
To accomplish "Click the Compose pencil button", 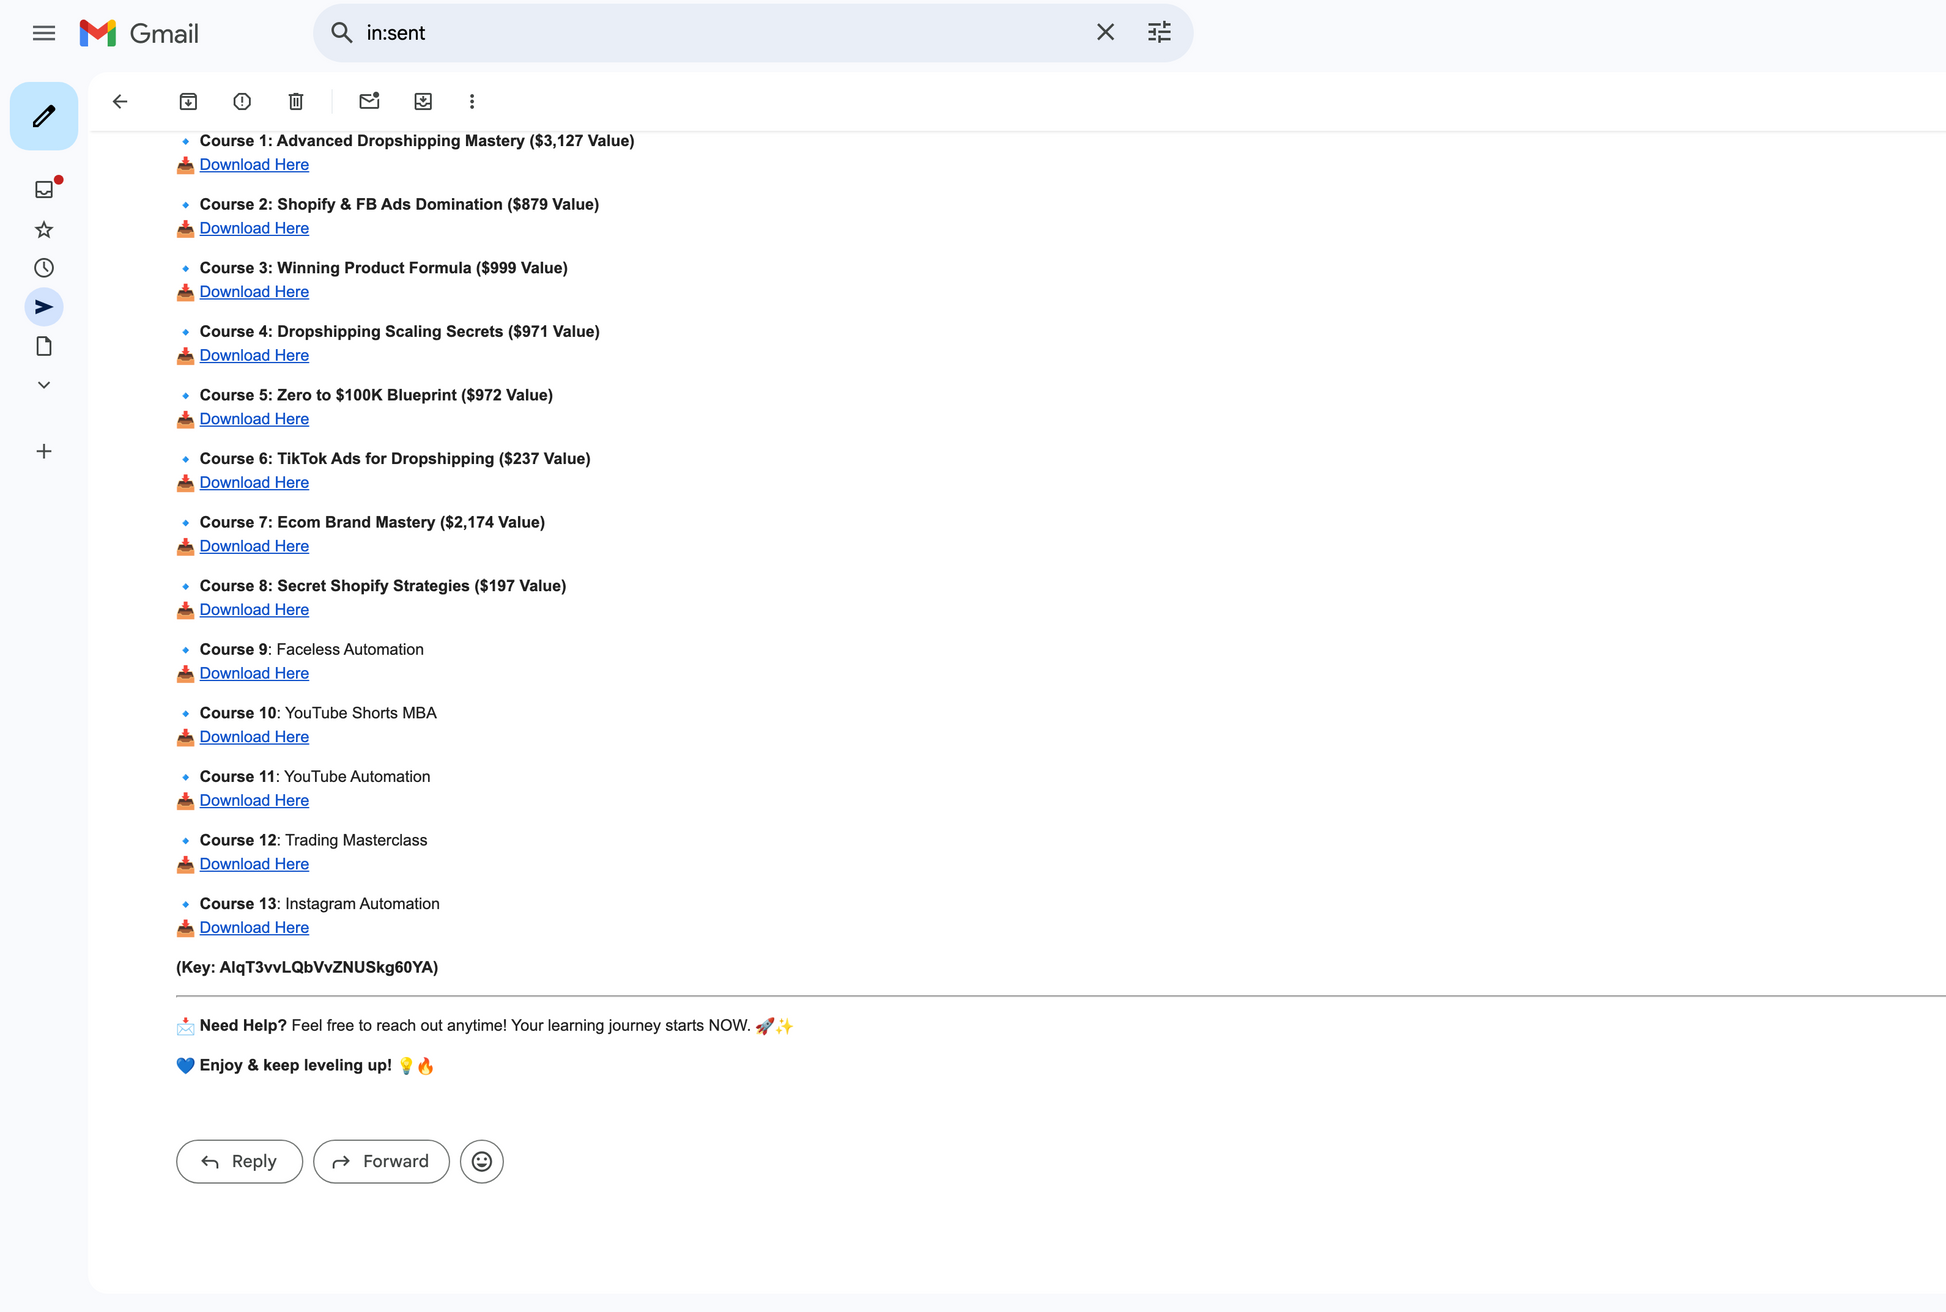I will pos(44,116).
